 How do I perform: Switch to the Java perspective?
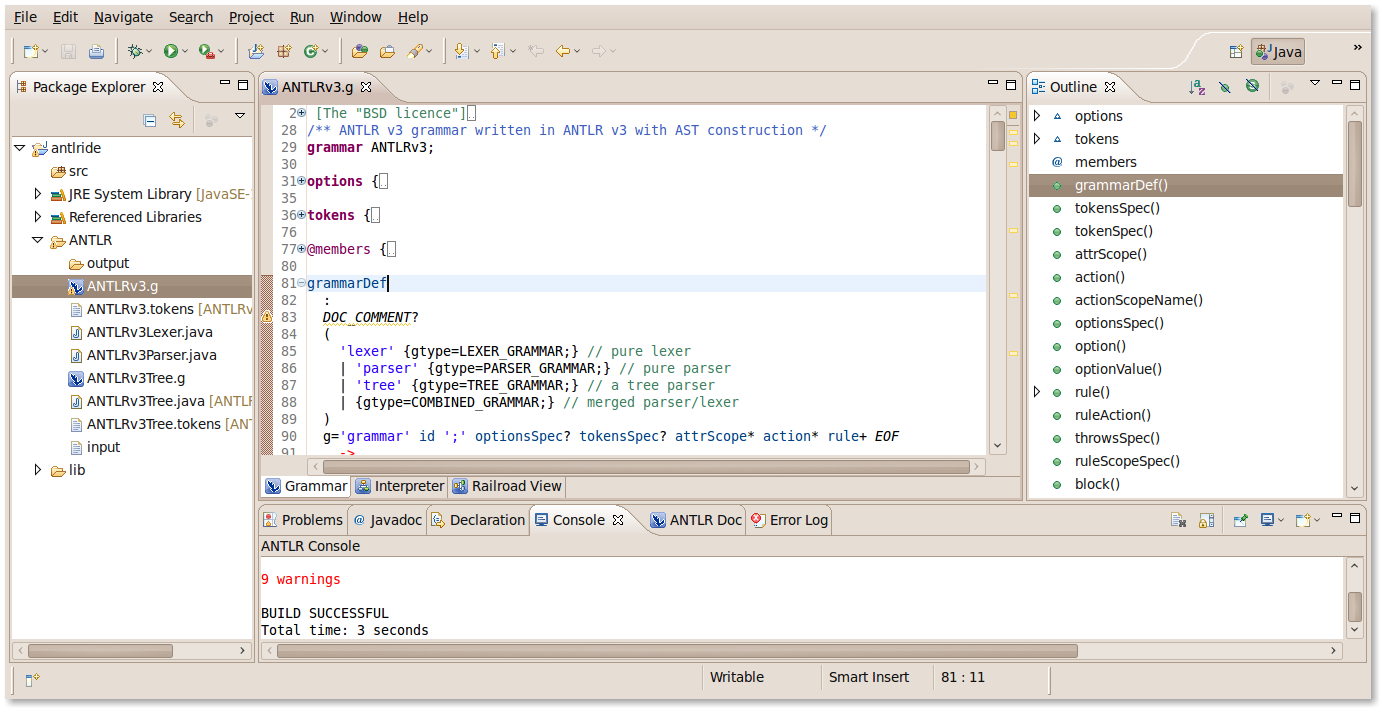(1279, 51)
